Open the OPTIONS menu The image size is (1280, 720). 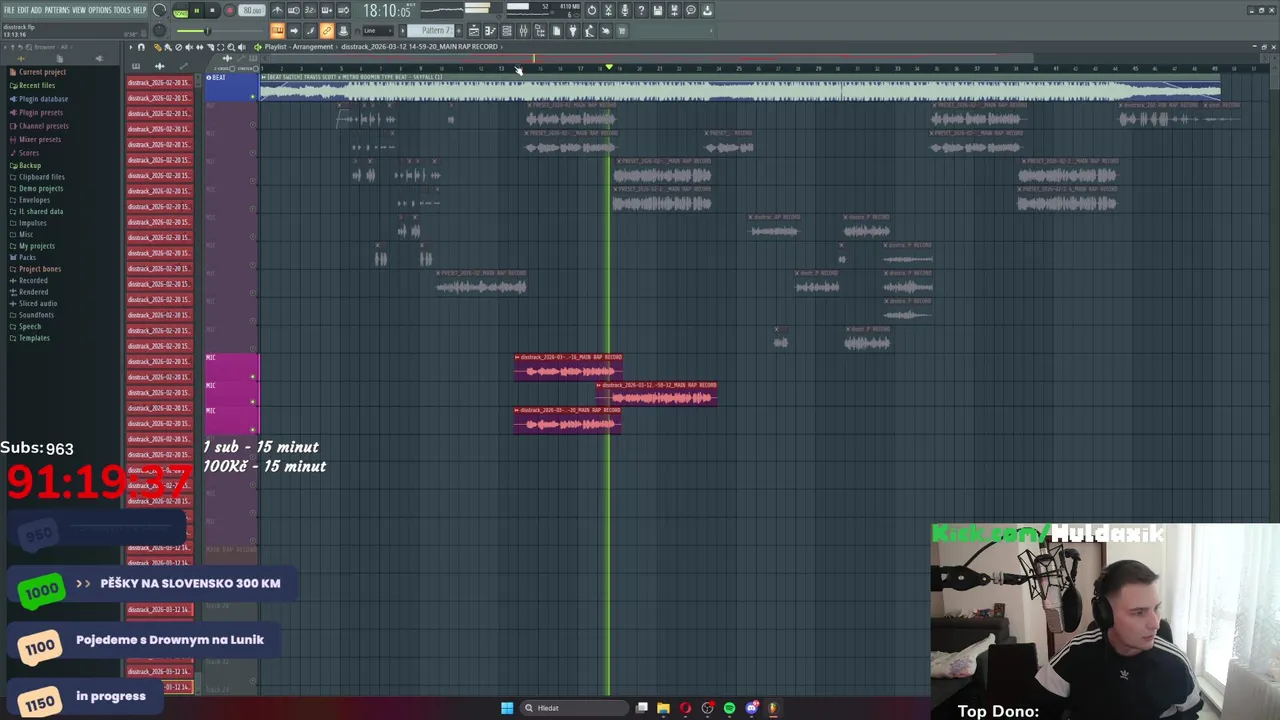[x=100, y=10]
